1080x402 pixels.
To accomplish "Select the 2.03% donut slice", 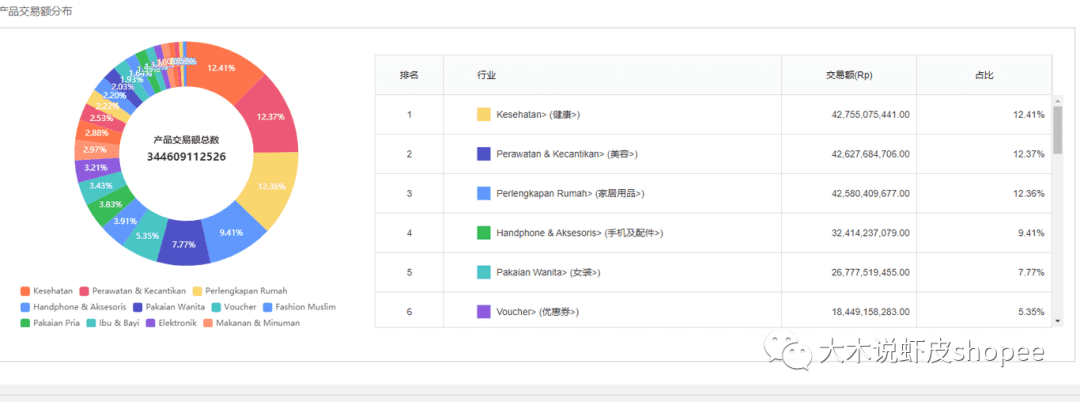I will (123, 87).
